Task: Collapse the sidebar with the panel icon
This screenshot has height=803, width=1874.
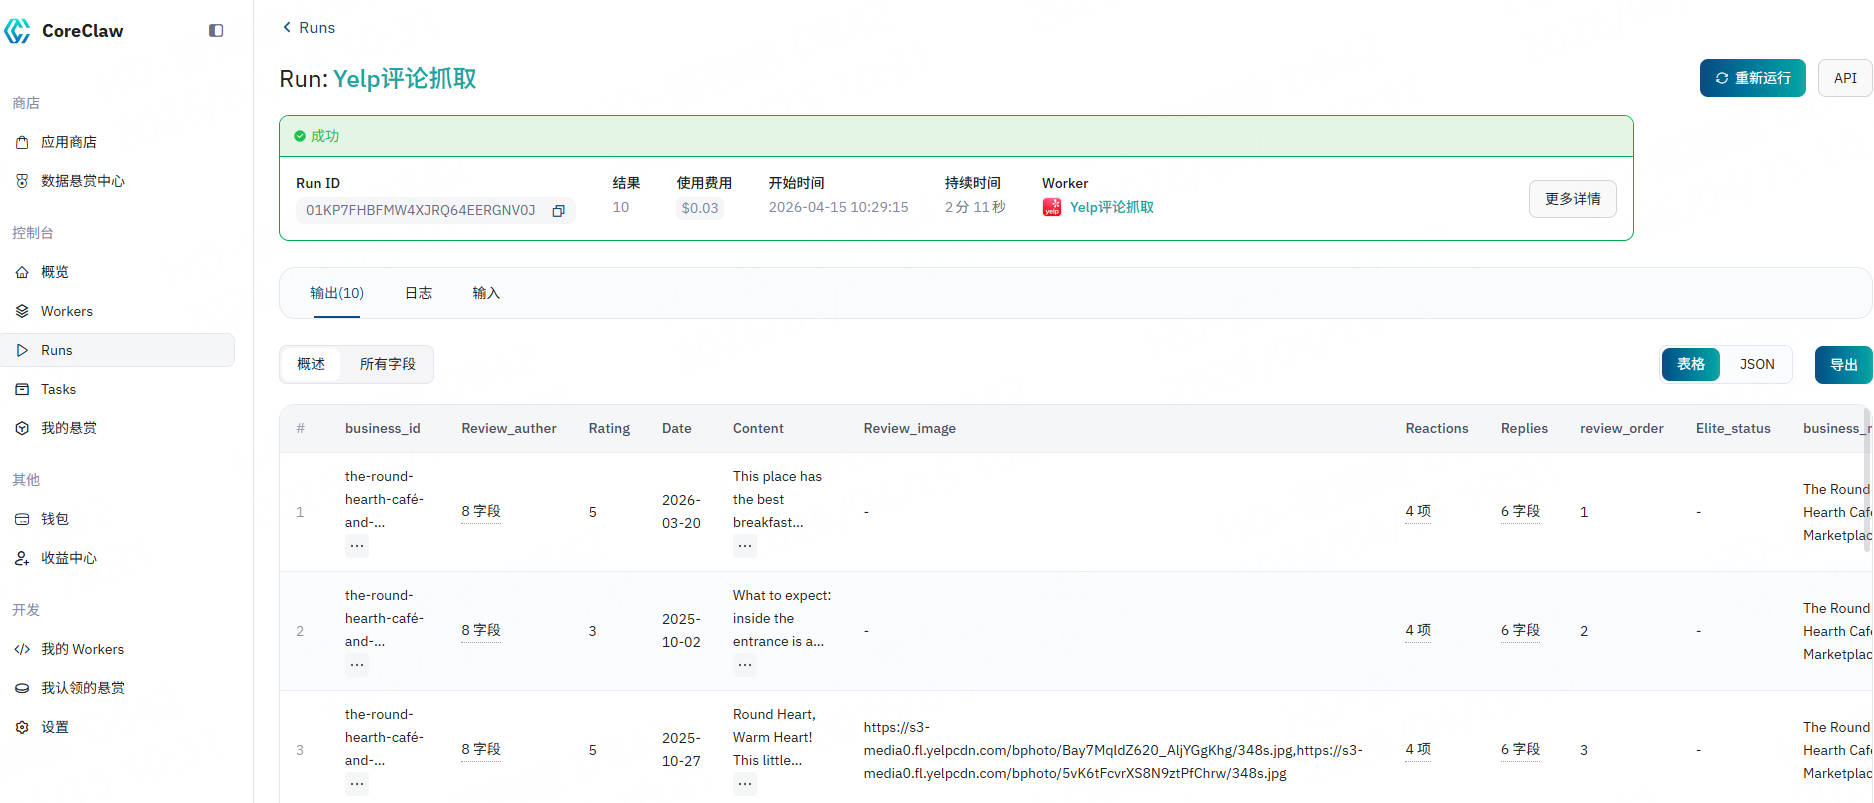Action: tap(215, 31)
